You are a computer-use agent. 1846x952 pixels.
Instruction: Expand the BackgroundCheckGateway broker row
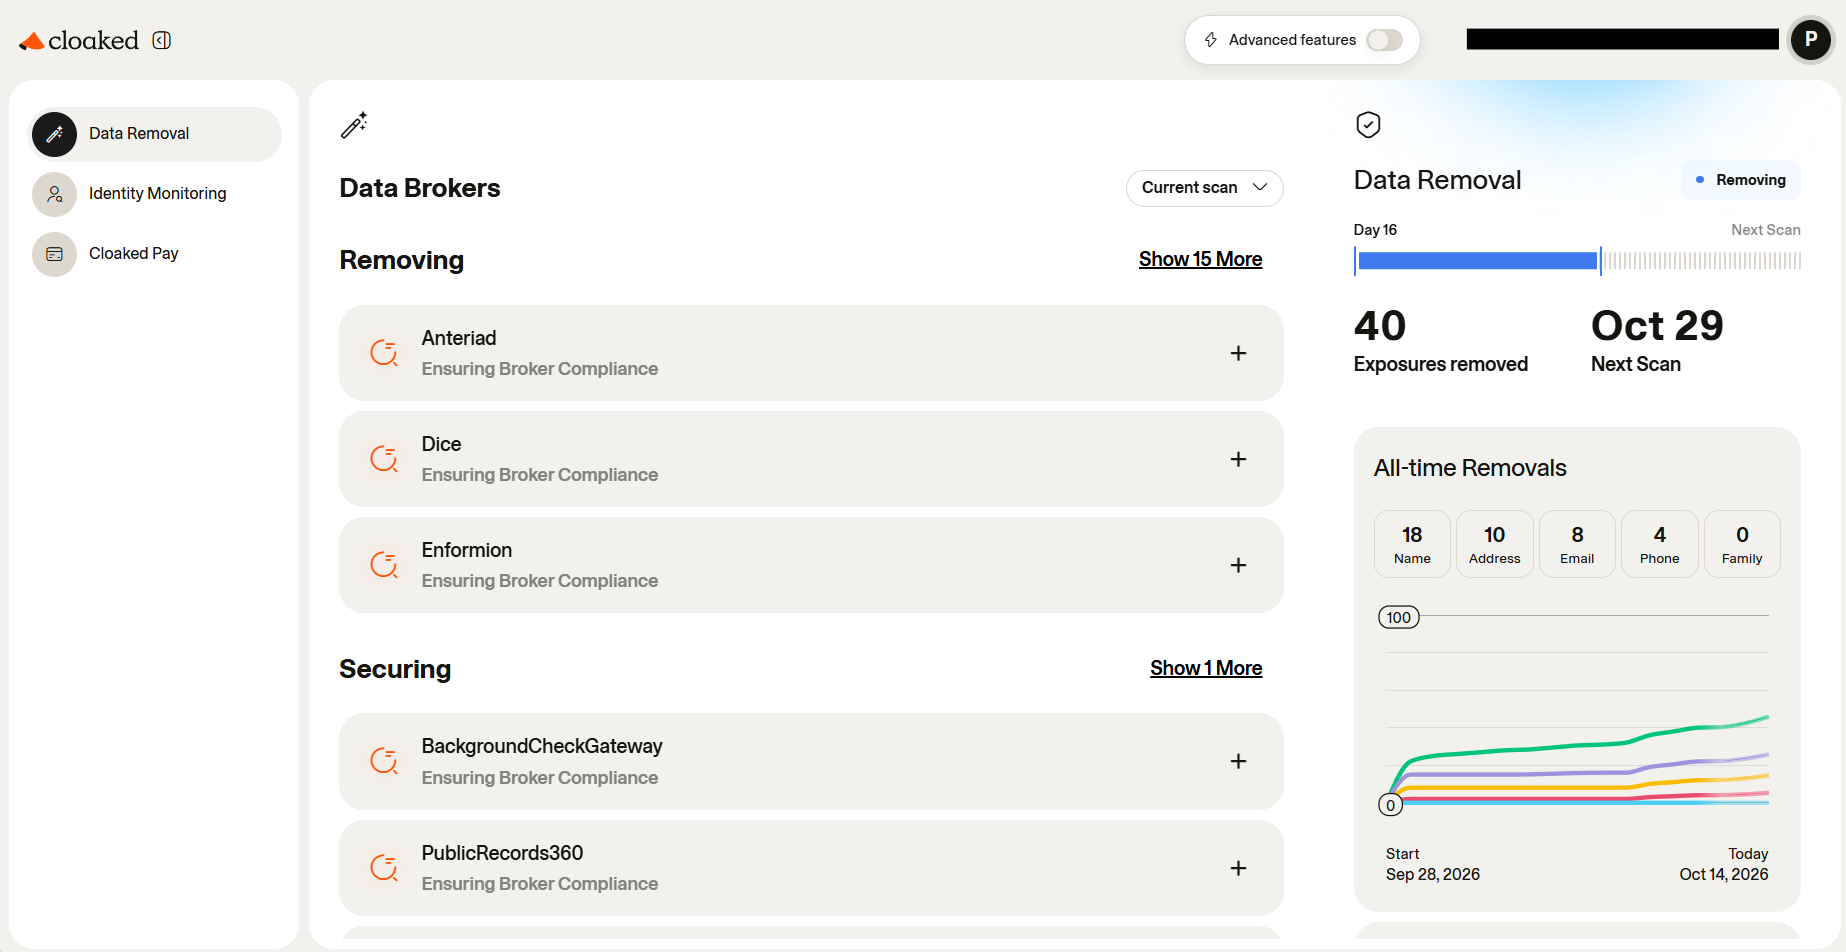point(1238,761)
